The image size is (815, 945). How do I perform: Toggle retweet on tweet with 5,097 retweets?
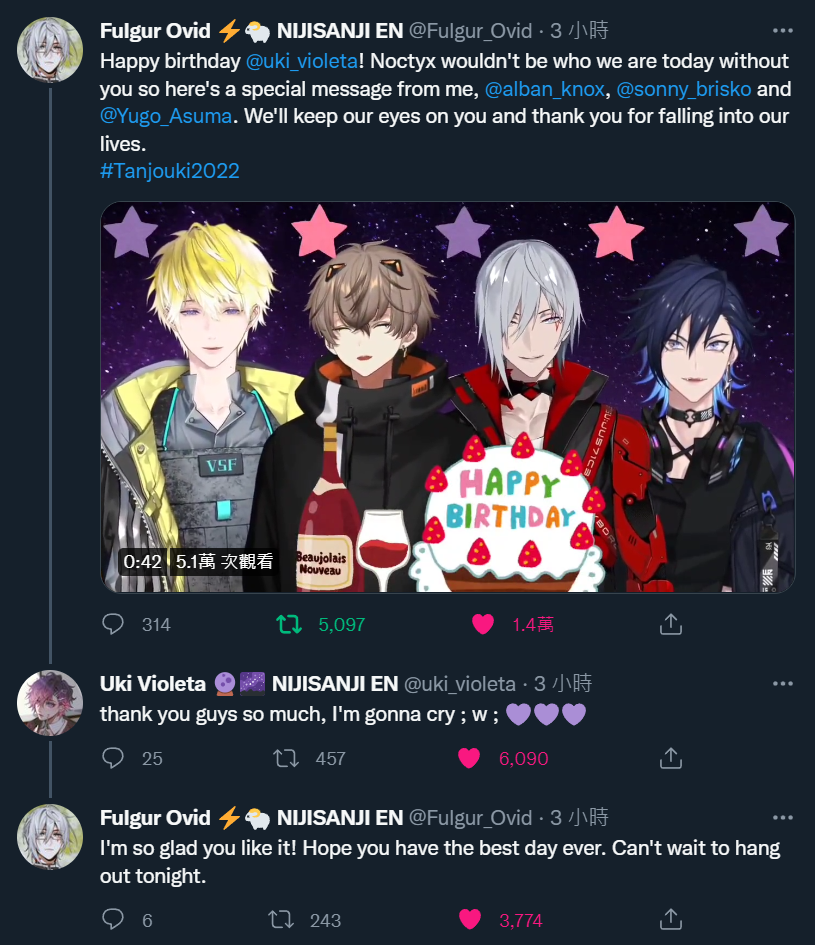pos(289,624)
